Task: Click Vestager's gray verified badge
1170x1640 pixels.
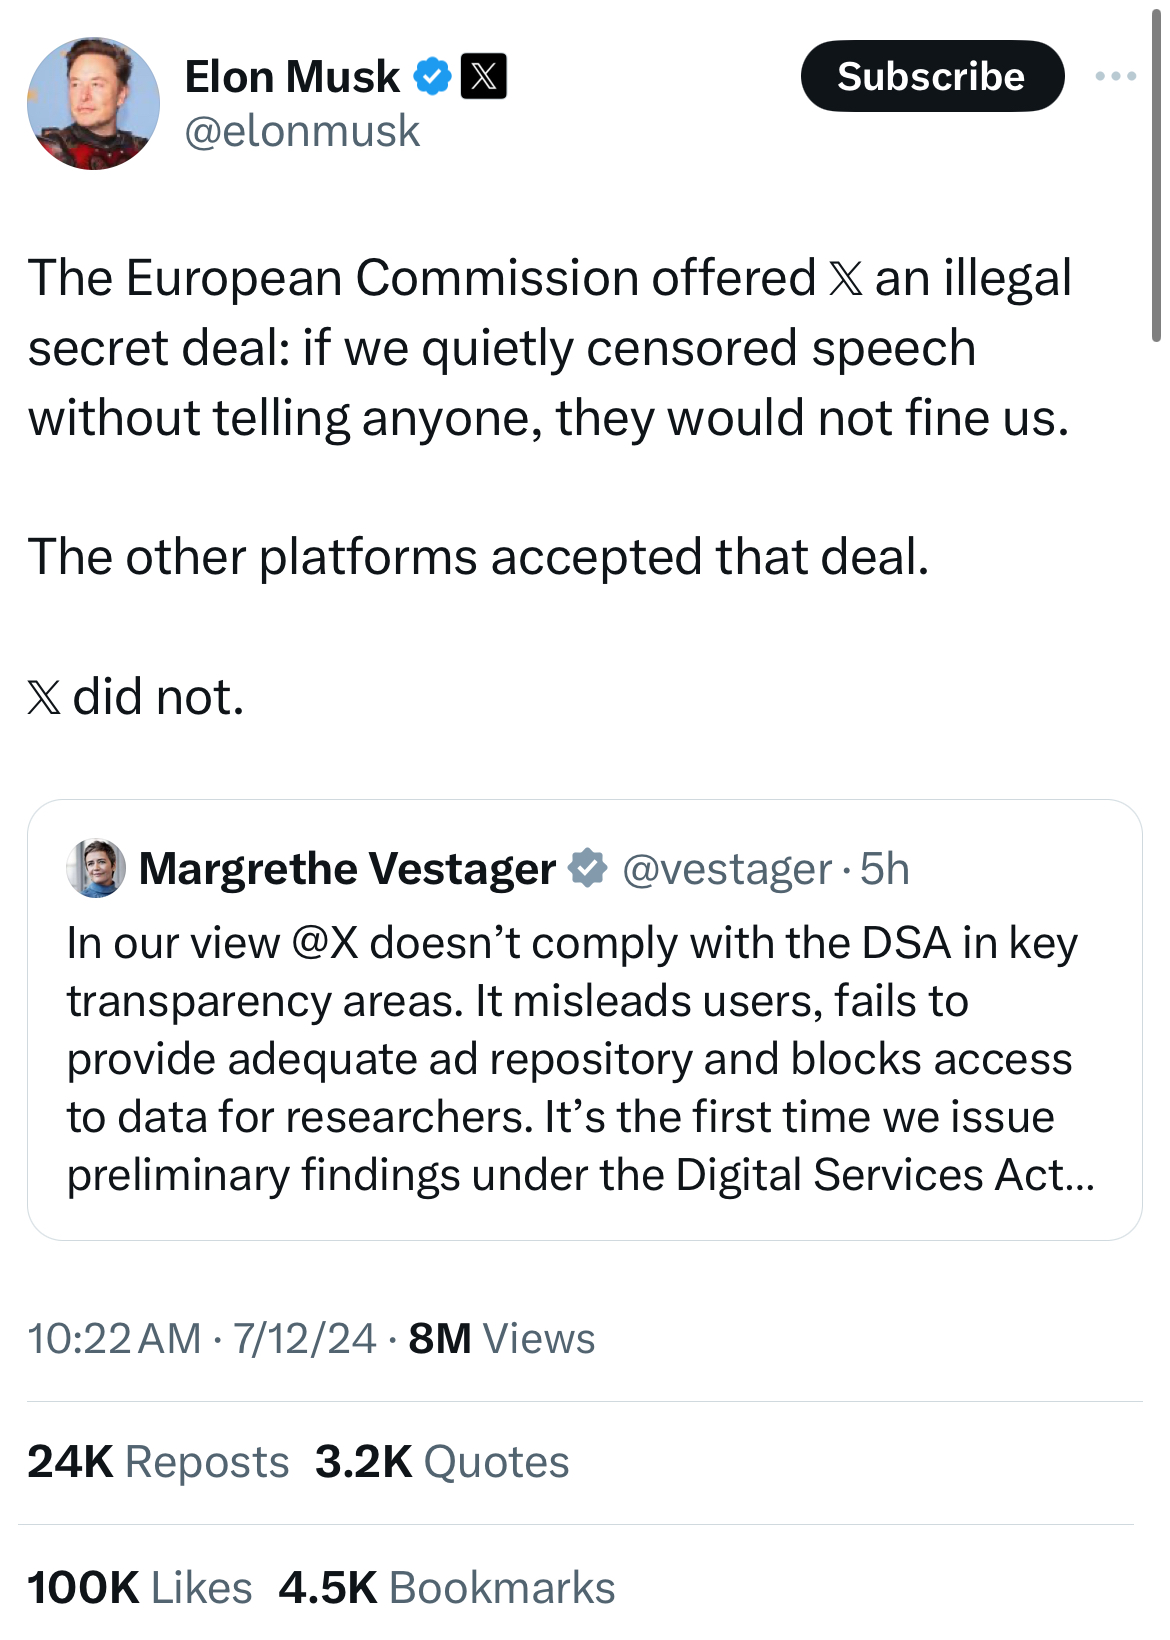Action: [x=587, y=868]
